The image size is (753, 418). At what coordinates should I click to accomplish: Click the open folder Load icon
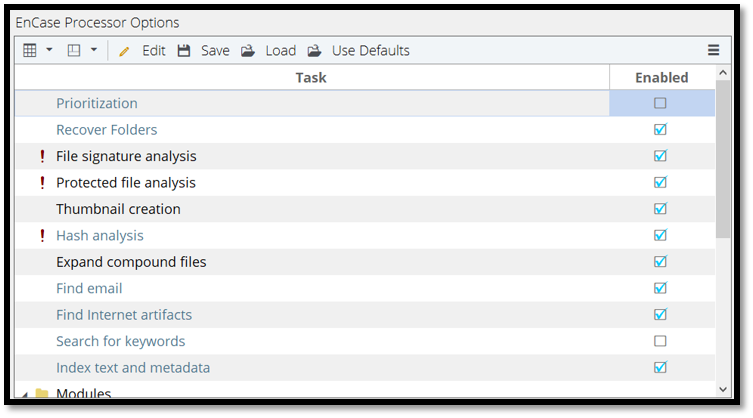(247, 51)
